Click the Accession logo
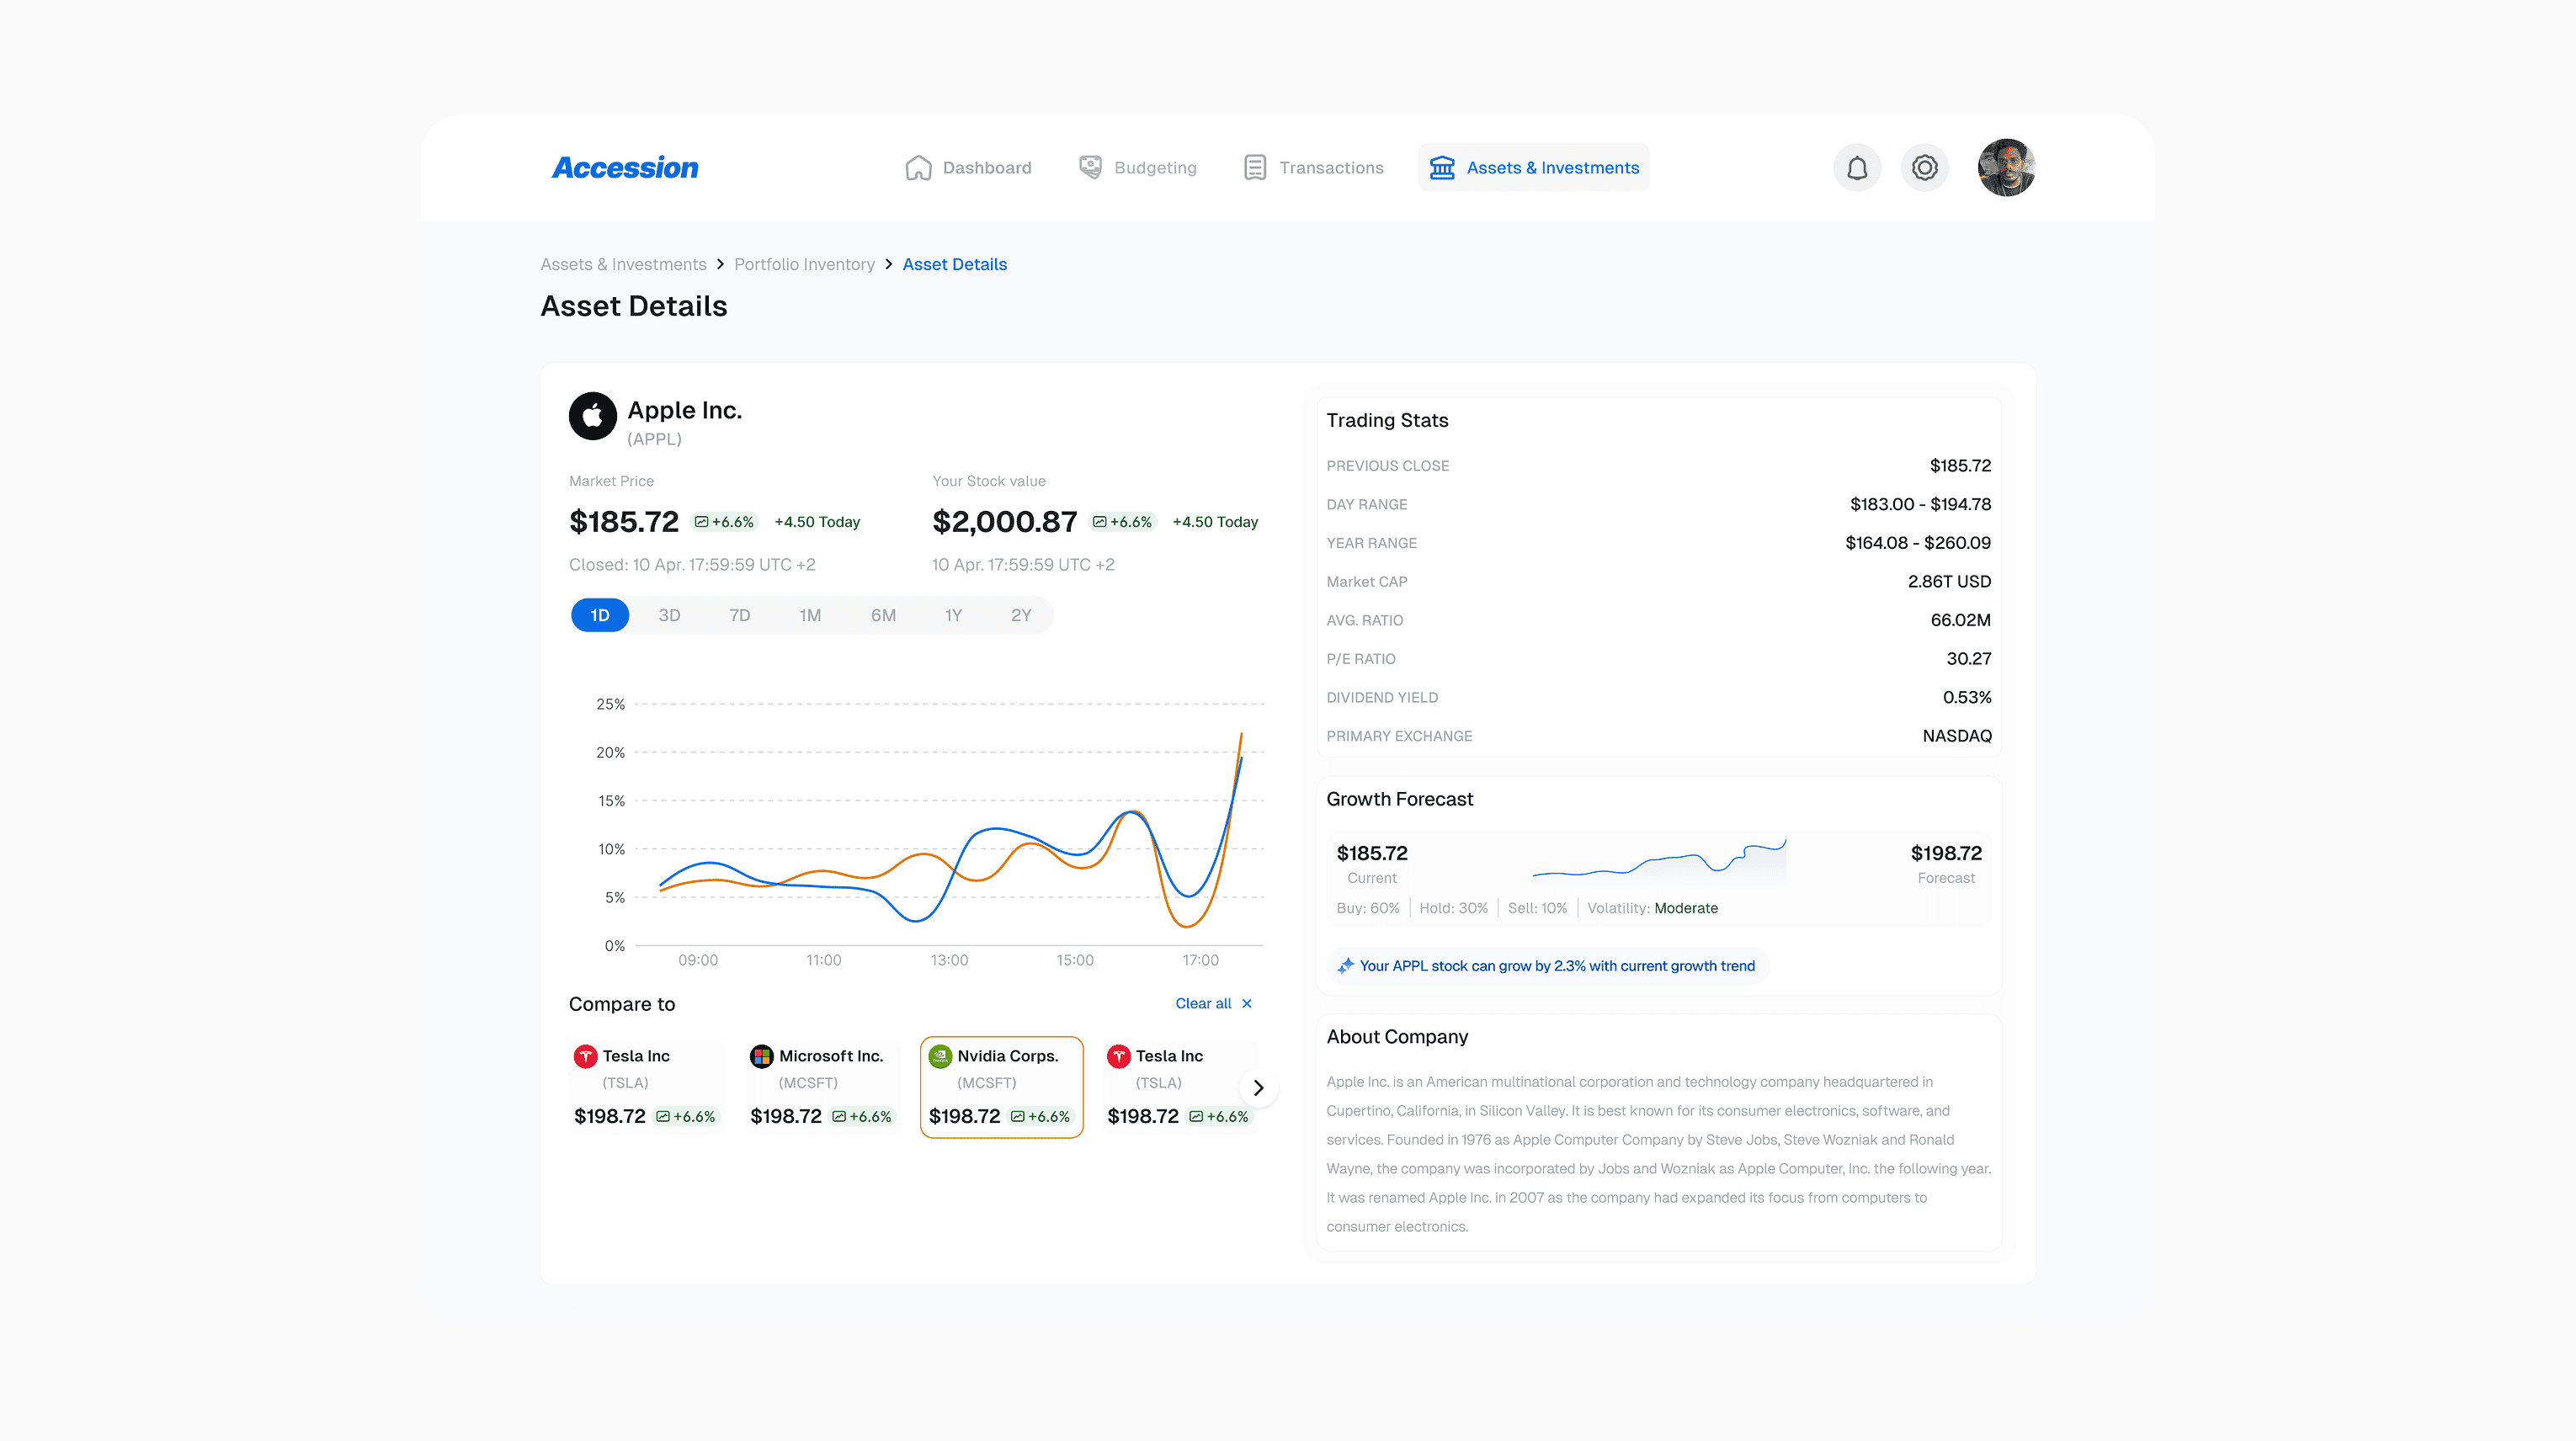The width and height of the screenshot is (2576, 1441). 625,168
